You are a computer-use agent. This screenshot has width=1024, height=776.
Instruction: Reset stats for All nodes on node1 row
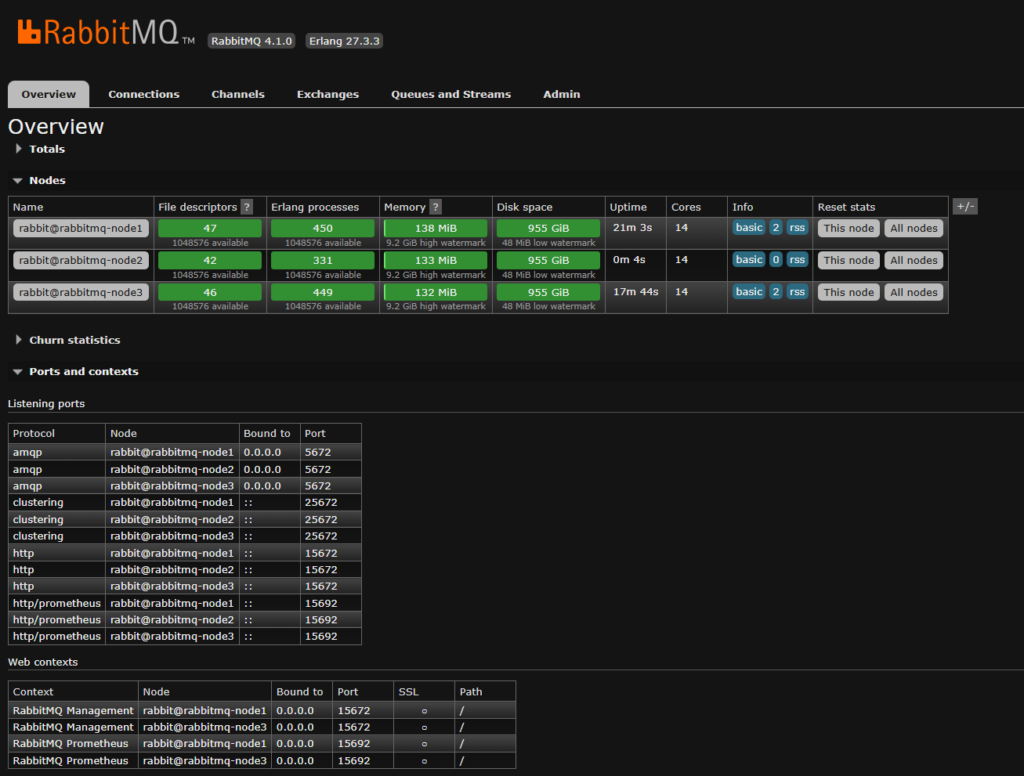(x=914, y=228)
